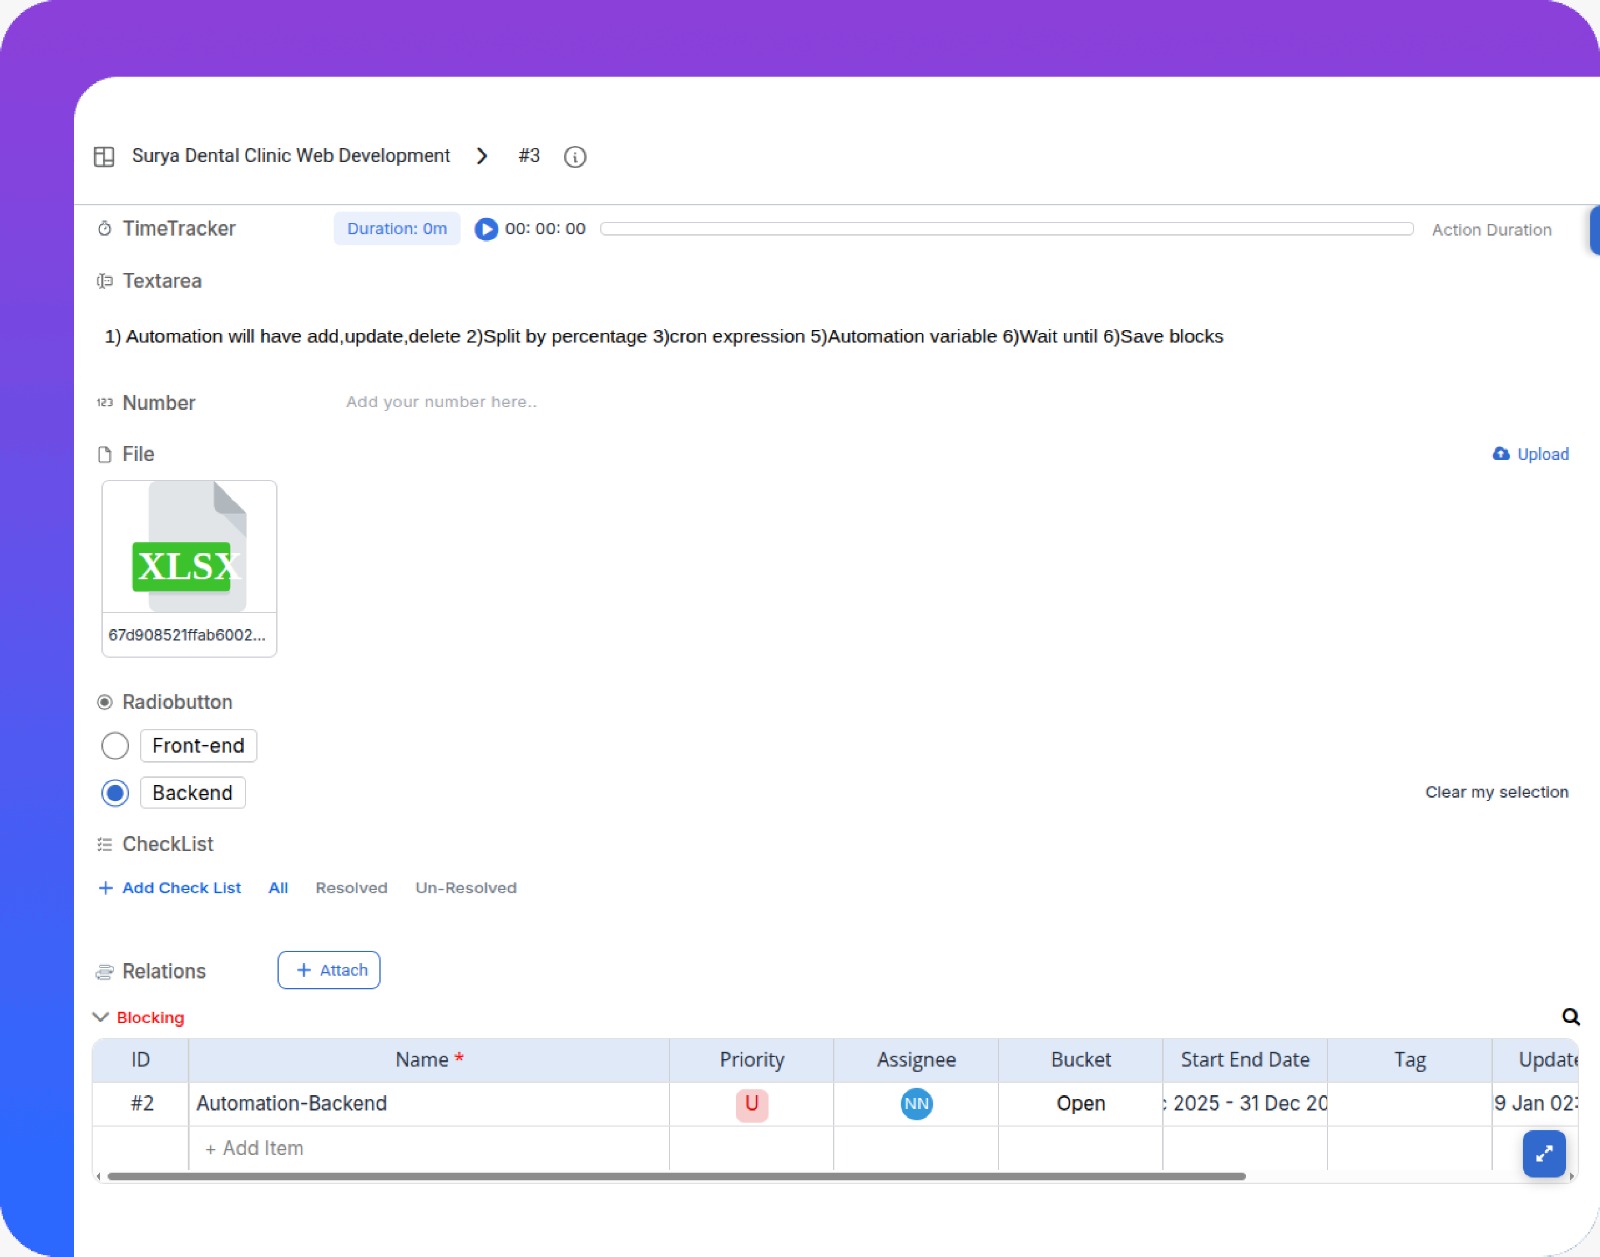This screenshot has height=1257, width=1600.
Task: Switch to the Un-Resolved checklist tab
Action: coord(466,888)
